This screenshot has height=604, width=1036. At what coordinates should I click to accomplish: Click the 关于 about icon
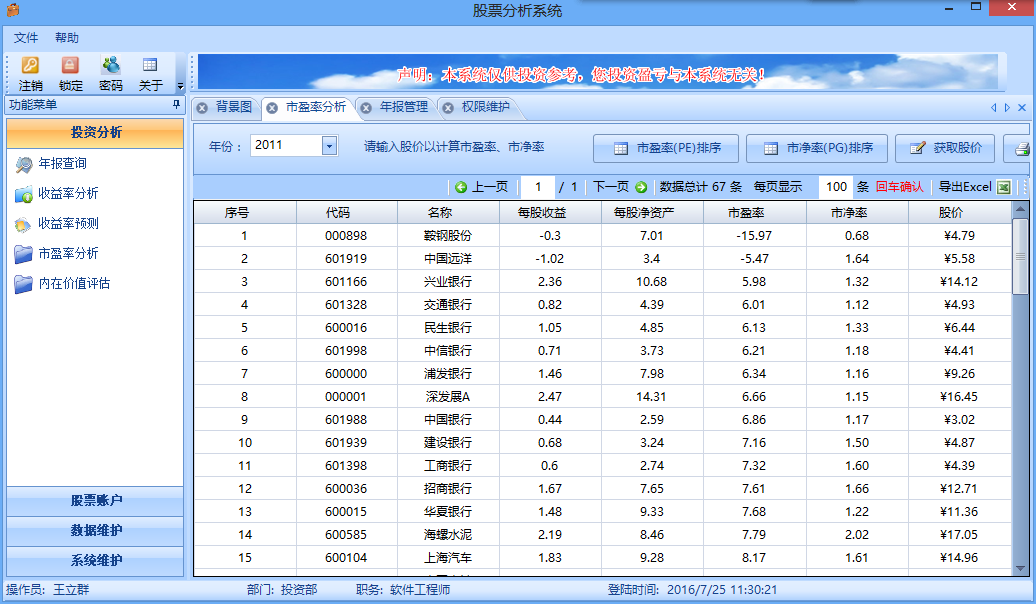pyautogui.click(x=150, y=65)
